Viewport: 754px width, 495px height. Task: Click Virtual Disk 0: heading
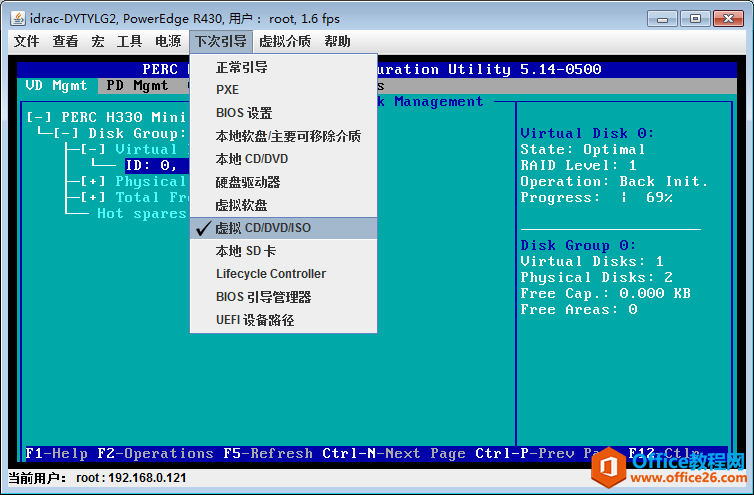(x=587, y=133)
